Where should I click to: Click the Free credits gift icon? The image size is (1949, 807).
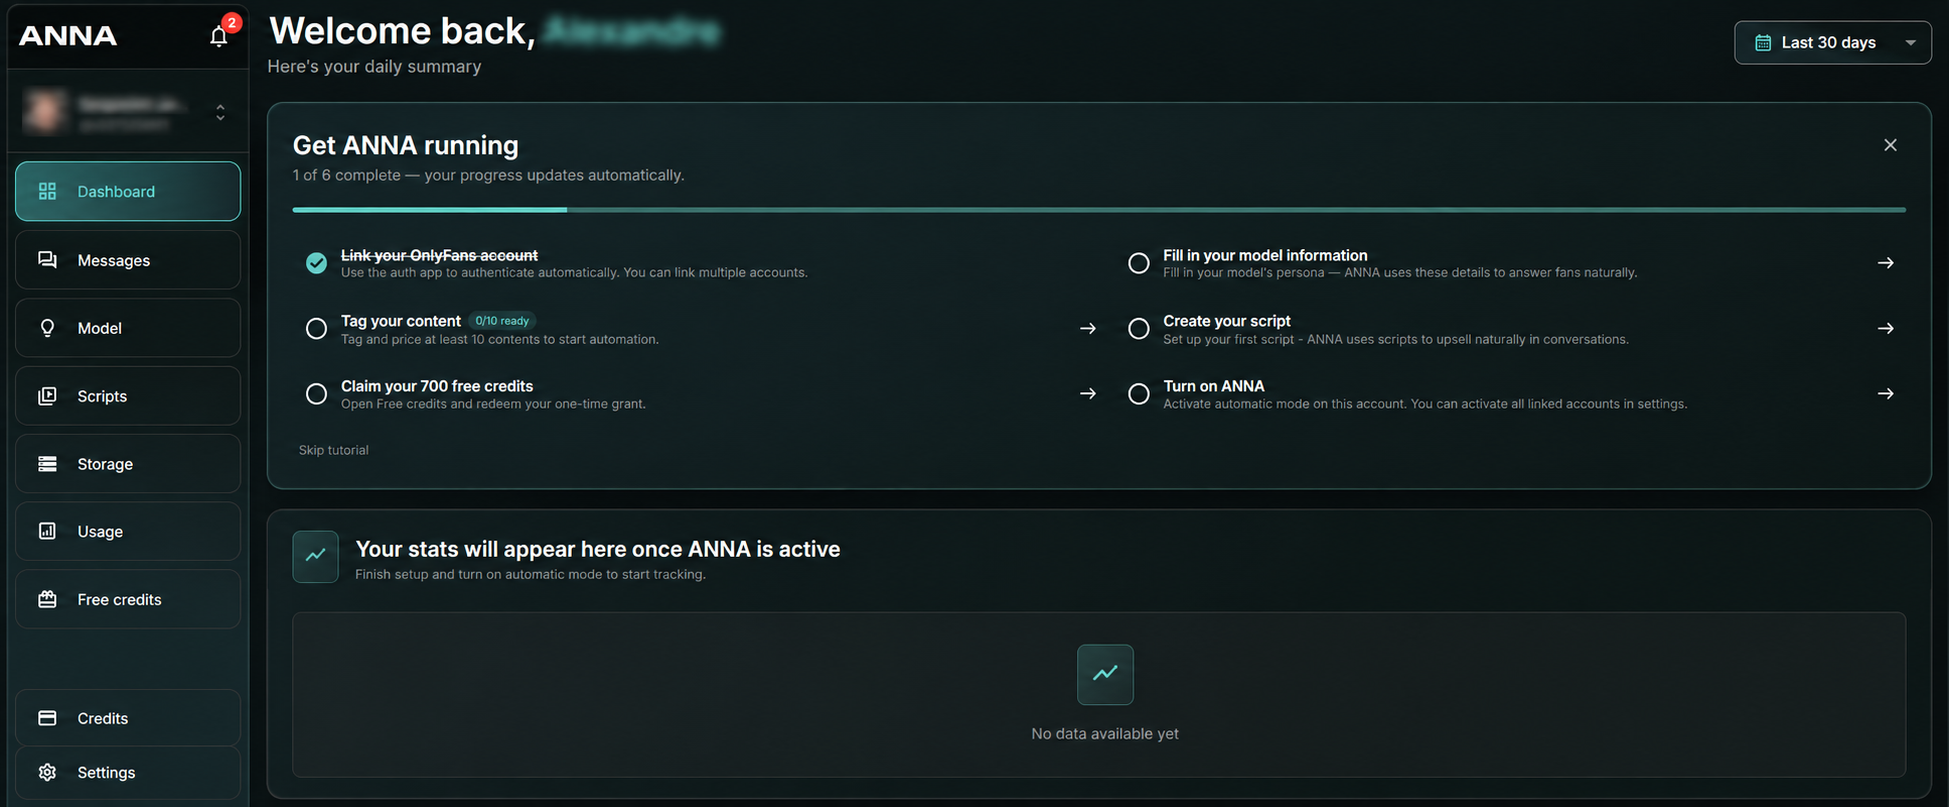[x=47, y=599]
